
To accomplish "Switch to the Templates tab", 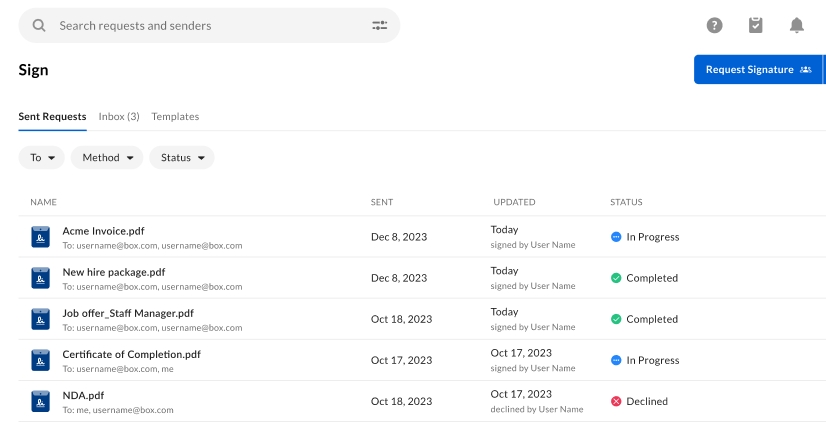I will [x=175, y=117].
